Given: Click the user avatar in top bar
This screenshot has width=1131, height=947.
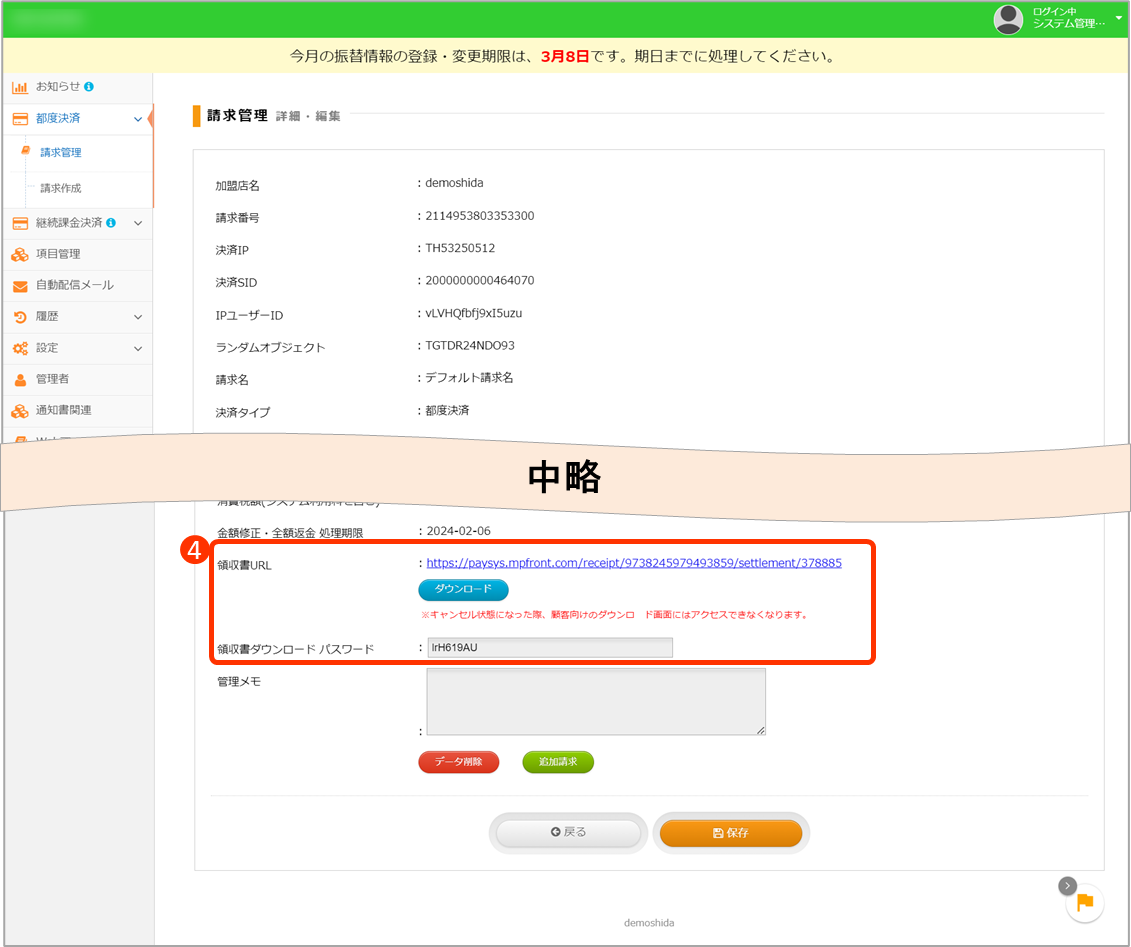Looking at the screenshot, I should pos(1008,19).
